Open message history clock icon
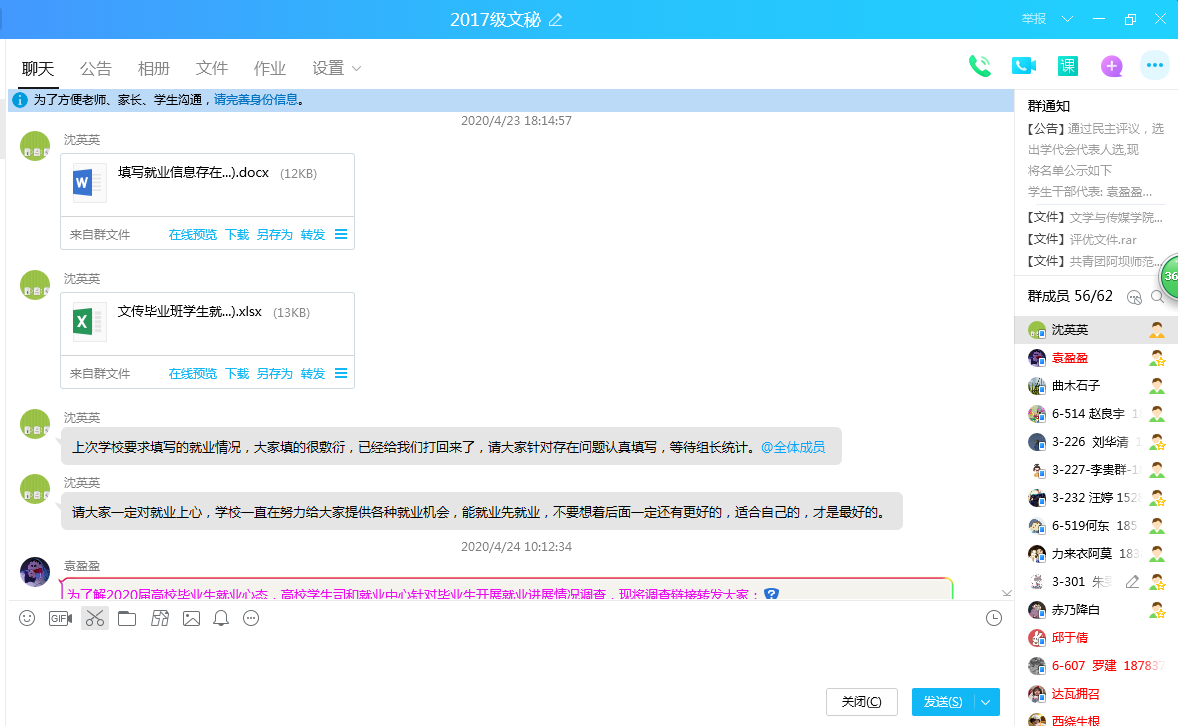 coord(993,618)
